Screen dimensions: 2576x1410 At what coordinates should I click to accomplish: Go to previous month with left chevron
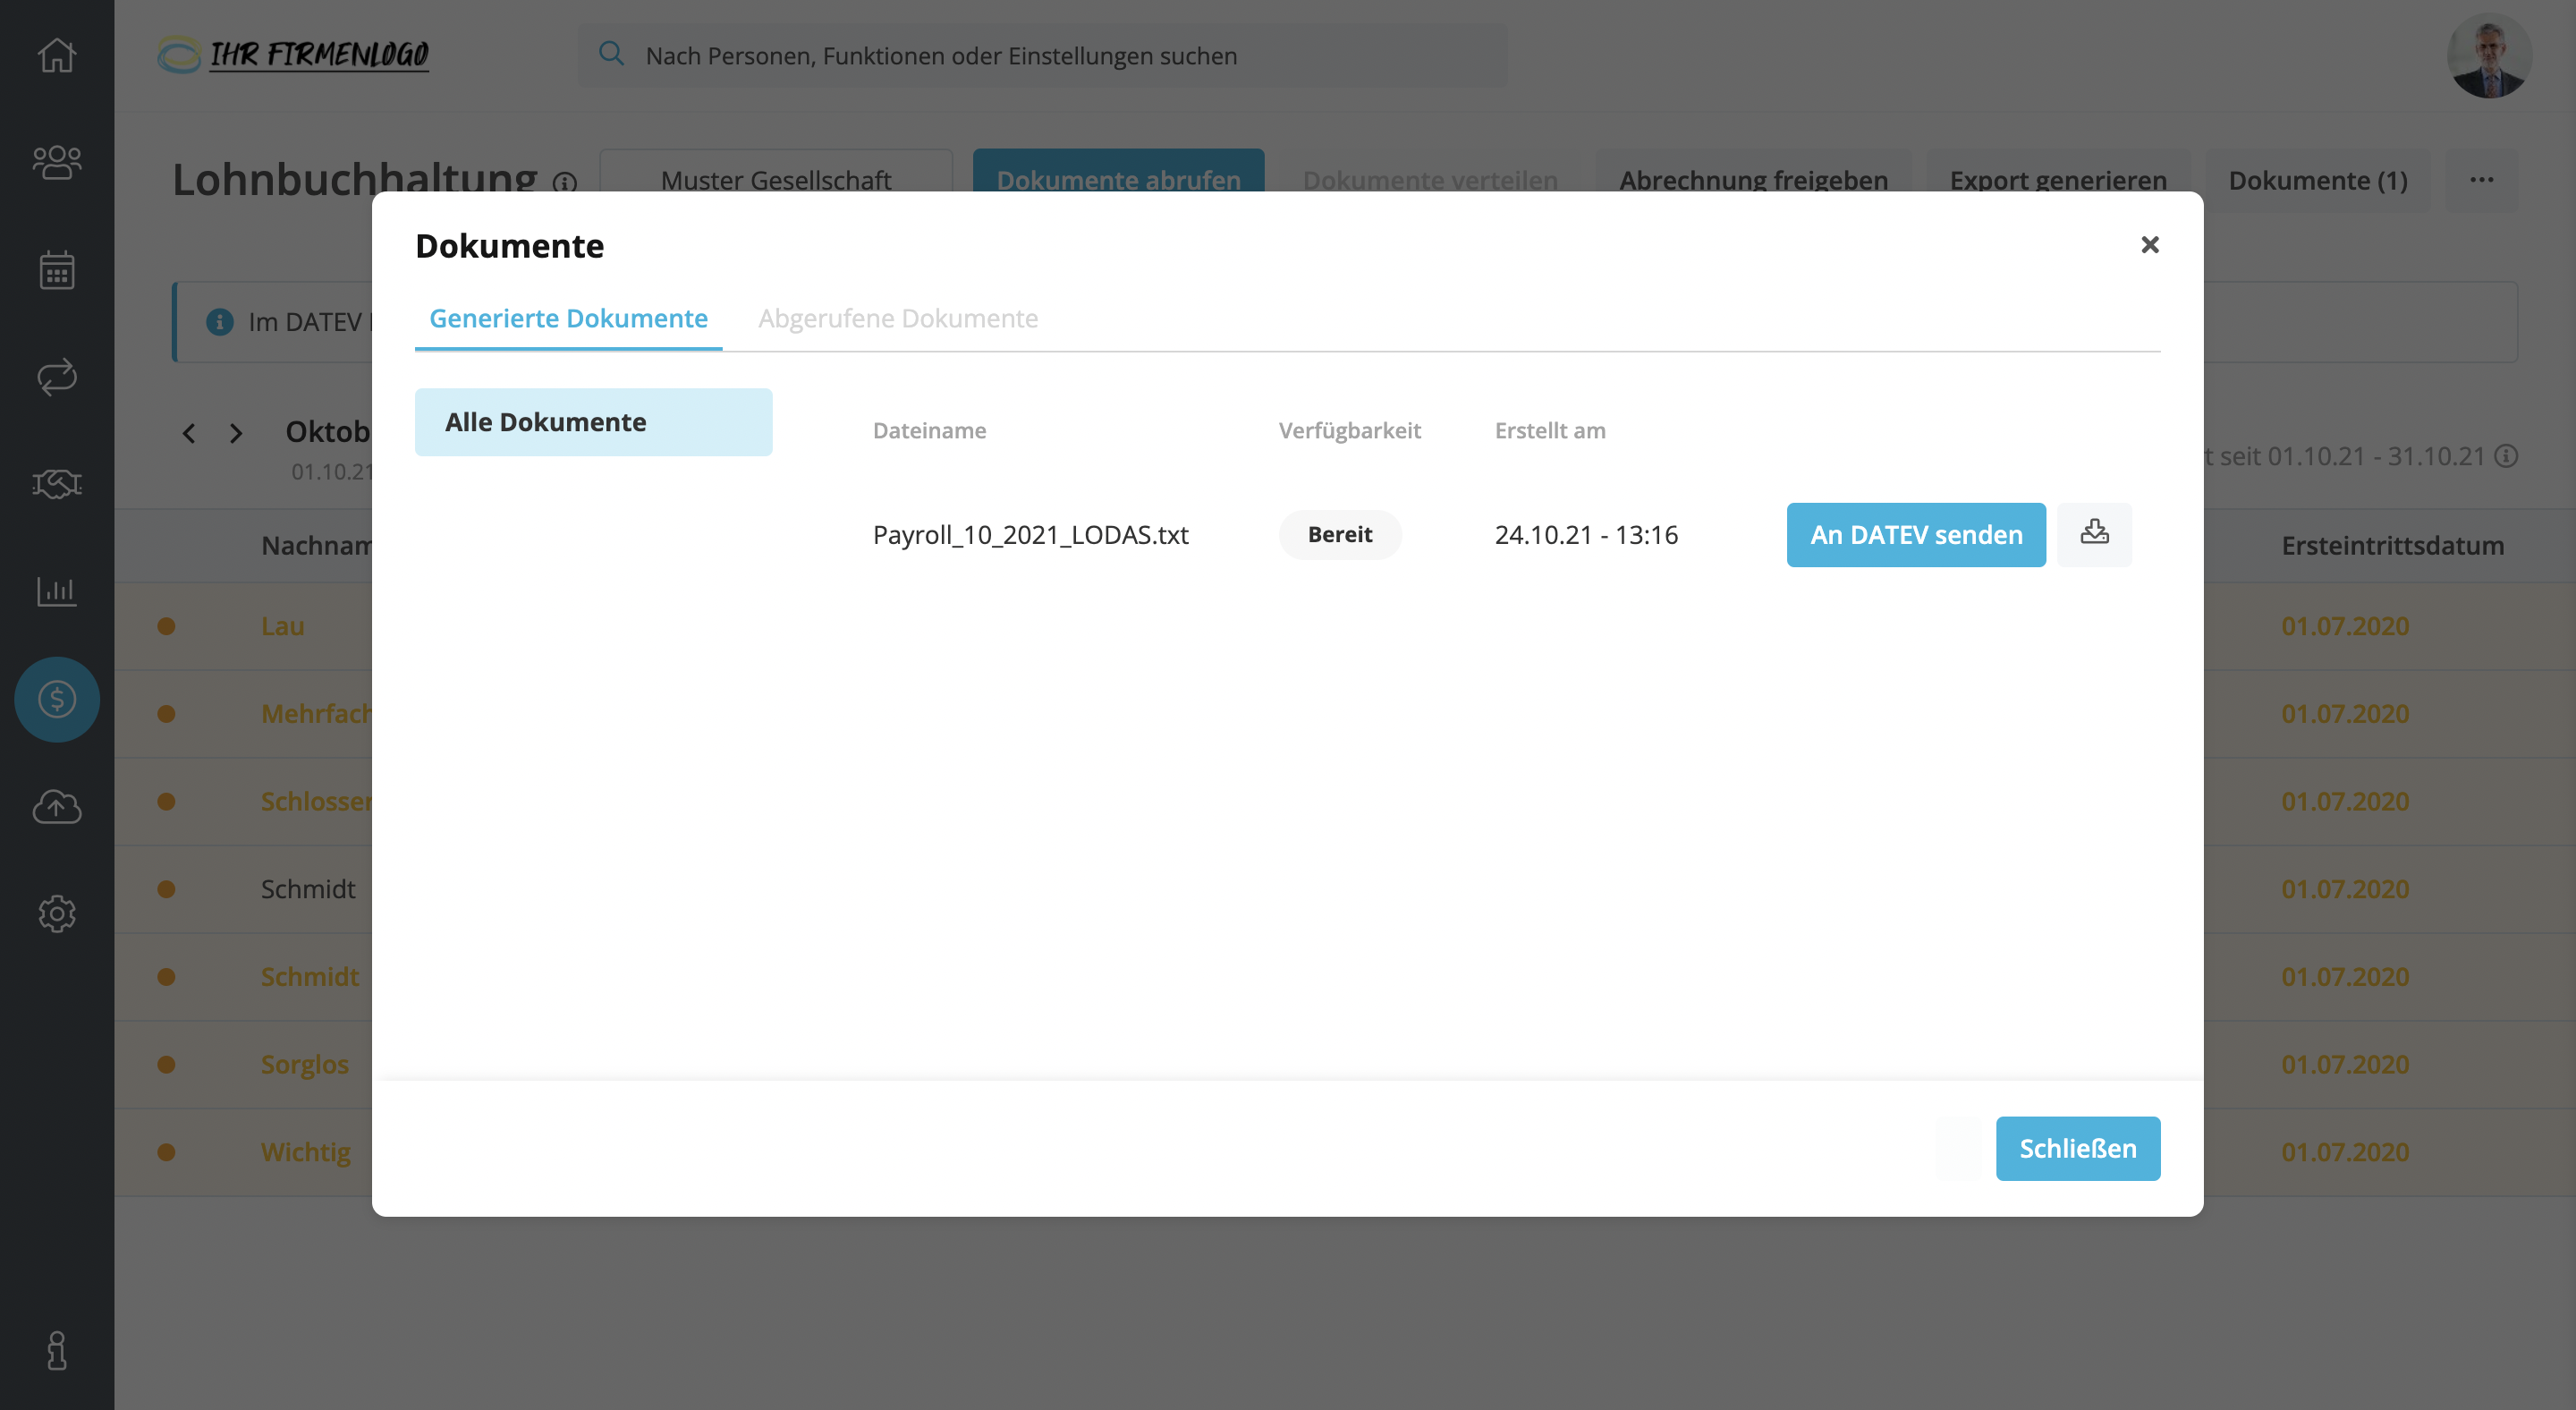(x=189, y=433)
